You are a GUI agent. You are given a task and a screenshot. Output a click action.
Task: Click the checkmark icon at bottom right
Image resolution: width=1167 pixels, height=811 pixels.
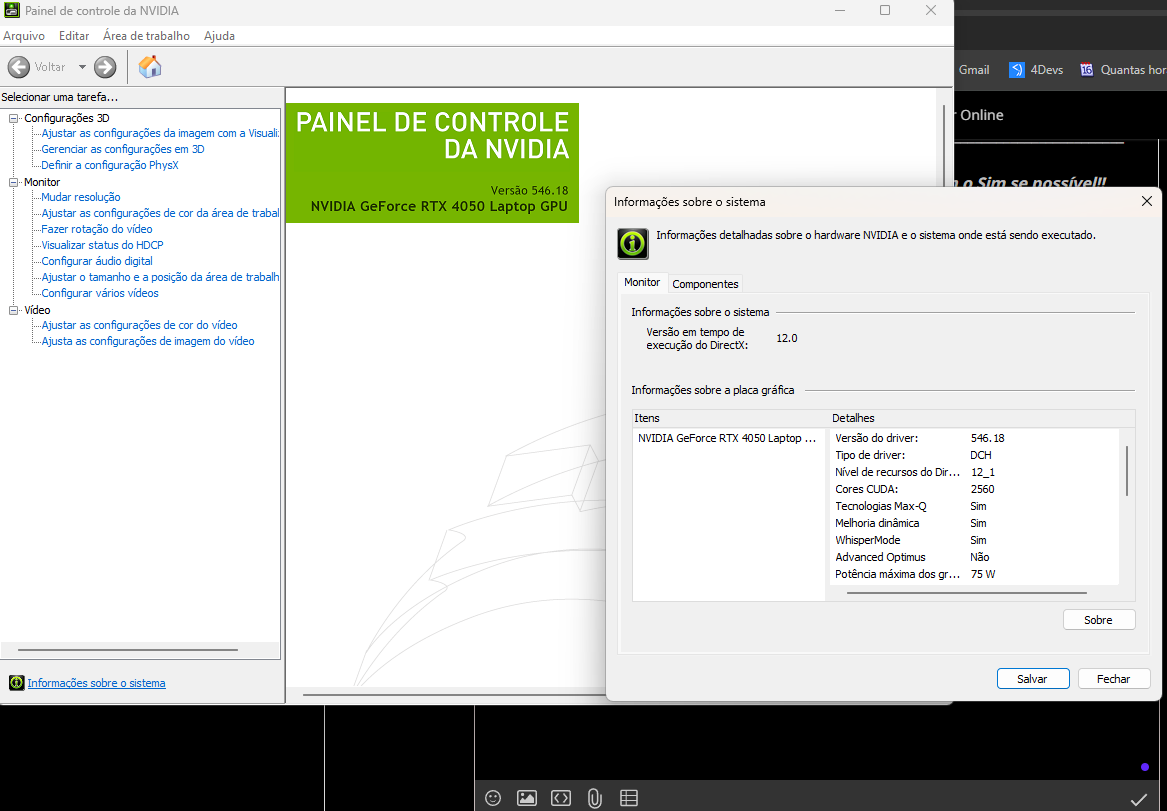pos(1139,799)
